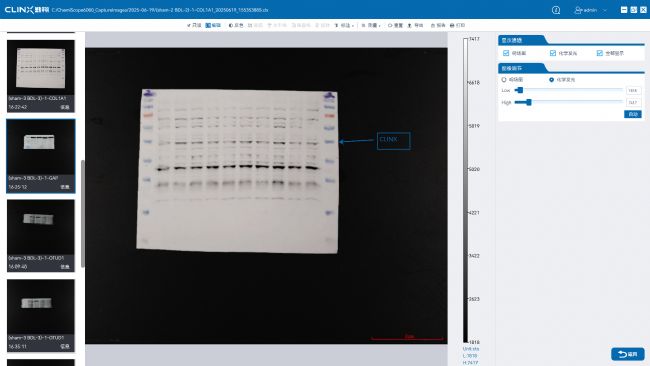The image size is (650, 366).
Task: Click the info icon in title bar
Action: [556, 10]
